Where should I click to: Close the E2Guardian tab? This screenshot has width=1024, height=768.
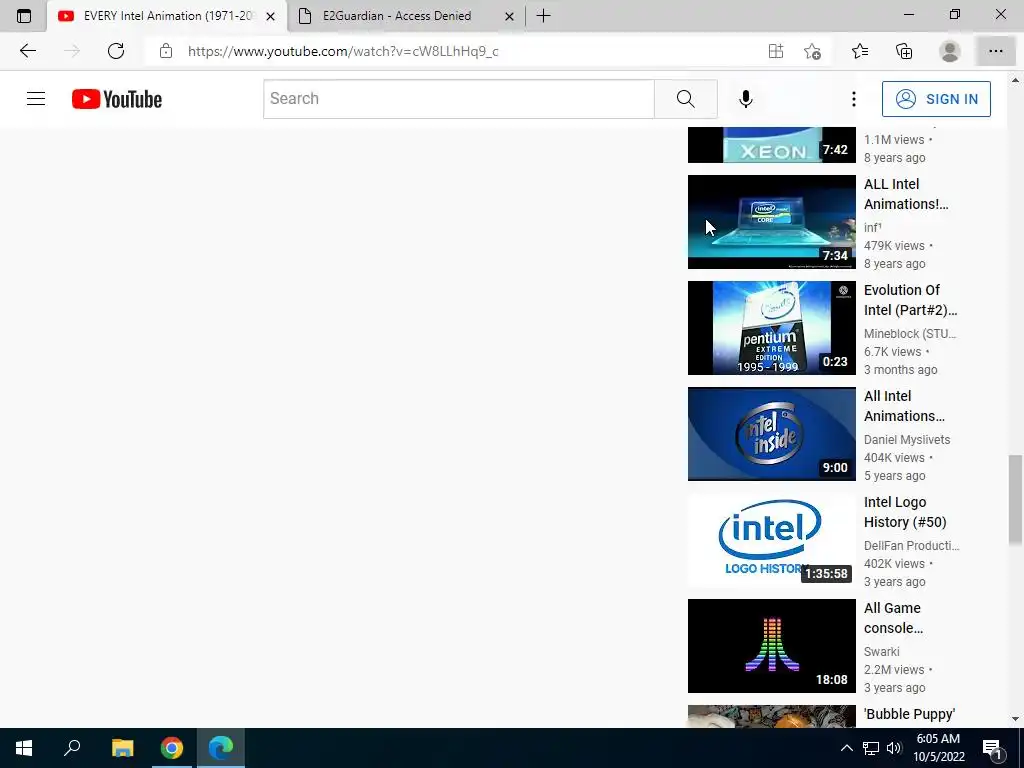(x=509, y=16)
